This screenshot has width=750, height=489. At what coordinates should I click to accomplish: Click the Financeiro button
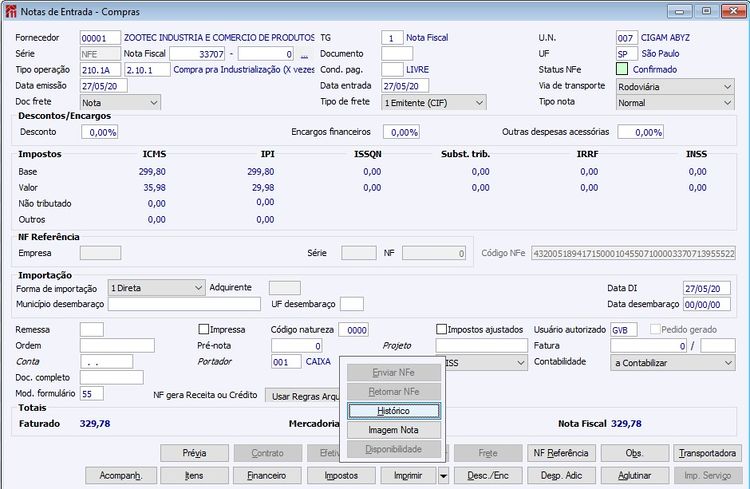268,476
